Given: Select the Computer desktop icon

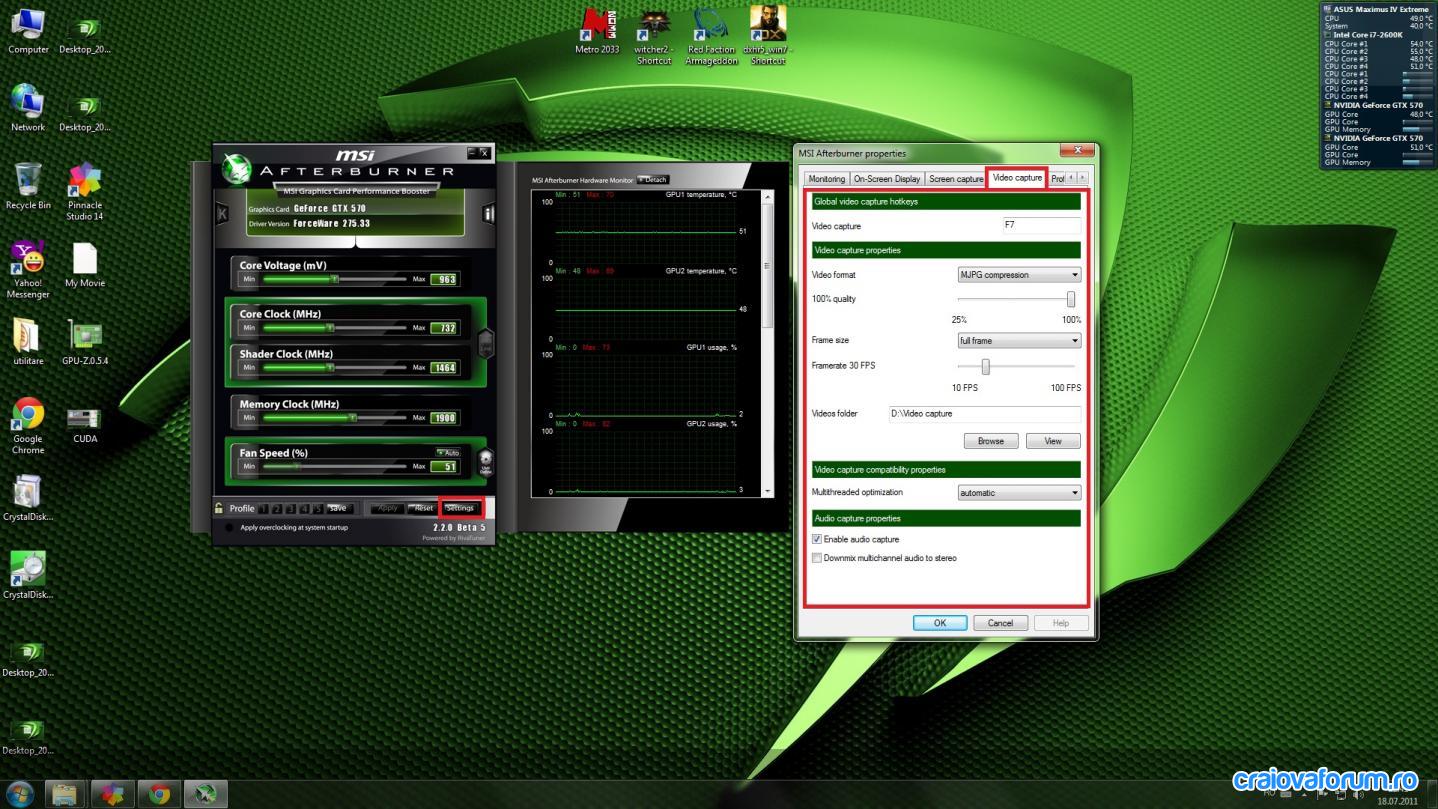Looking at the screenshot, I should pos(28,30).
